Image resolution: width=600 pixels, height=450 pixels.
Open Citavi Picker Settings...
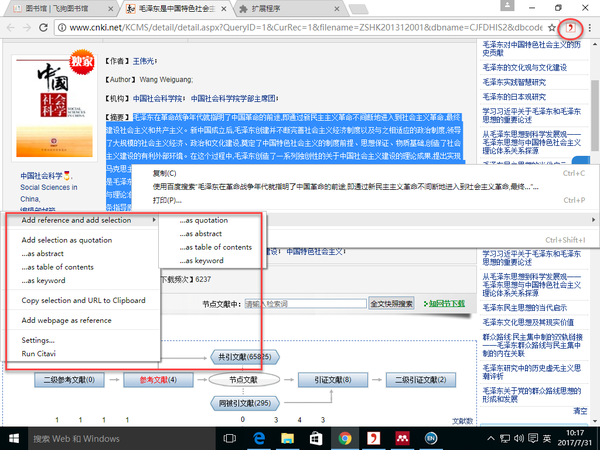click(38, 340)
